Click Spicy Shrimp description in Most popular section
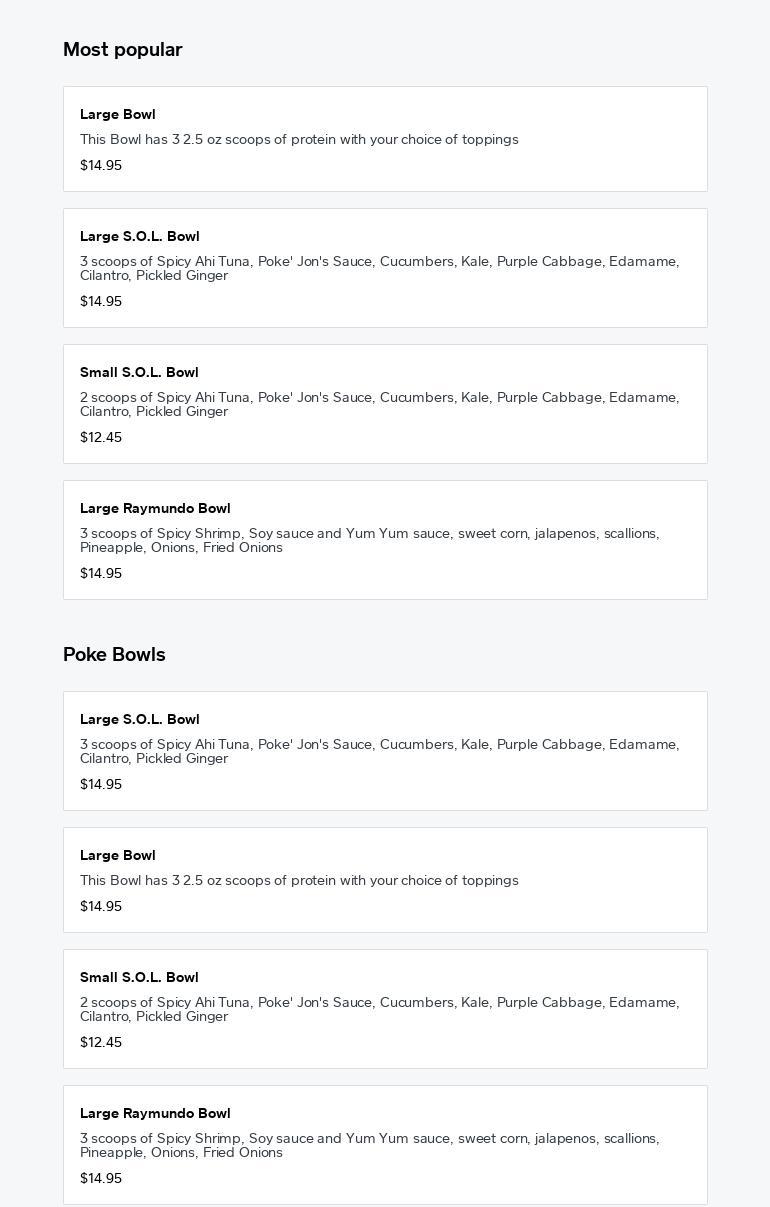Viewport: 770px width, 1207px height. [x=369, y=540]
